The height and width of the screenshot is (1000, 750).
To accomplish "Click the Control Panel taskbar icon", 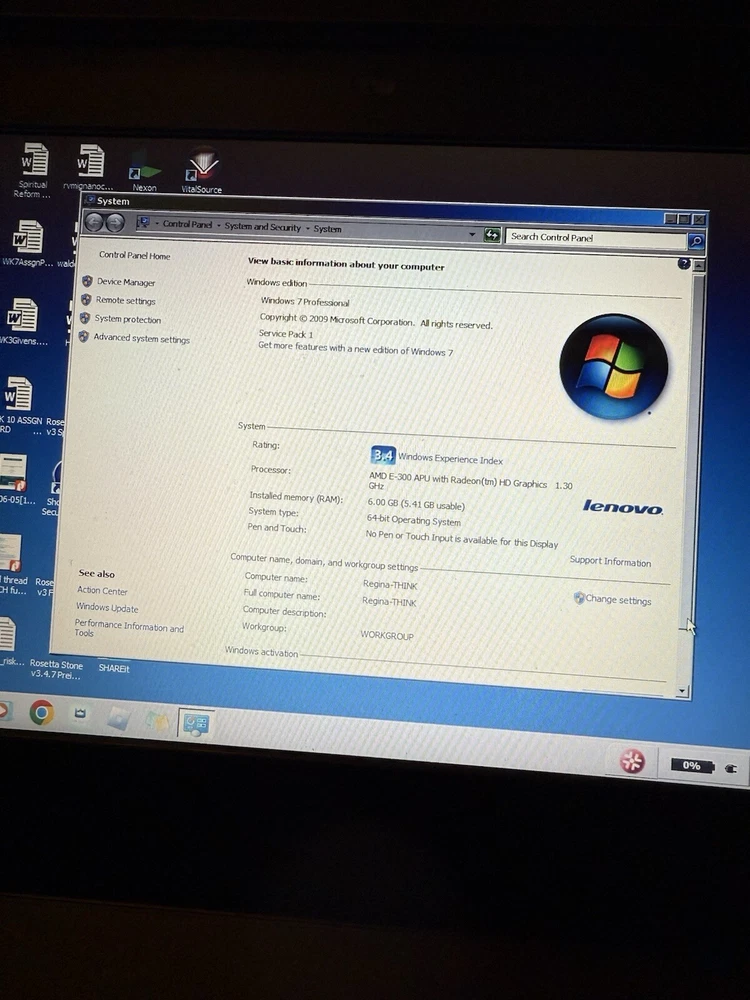I will (194, 723).
